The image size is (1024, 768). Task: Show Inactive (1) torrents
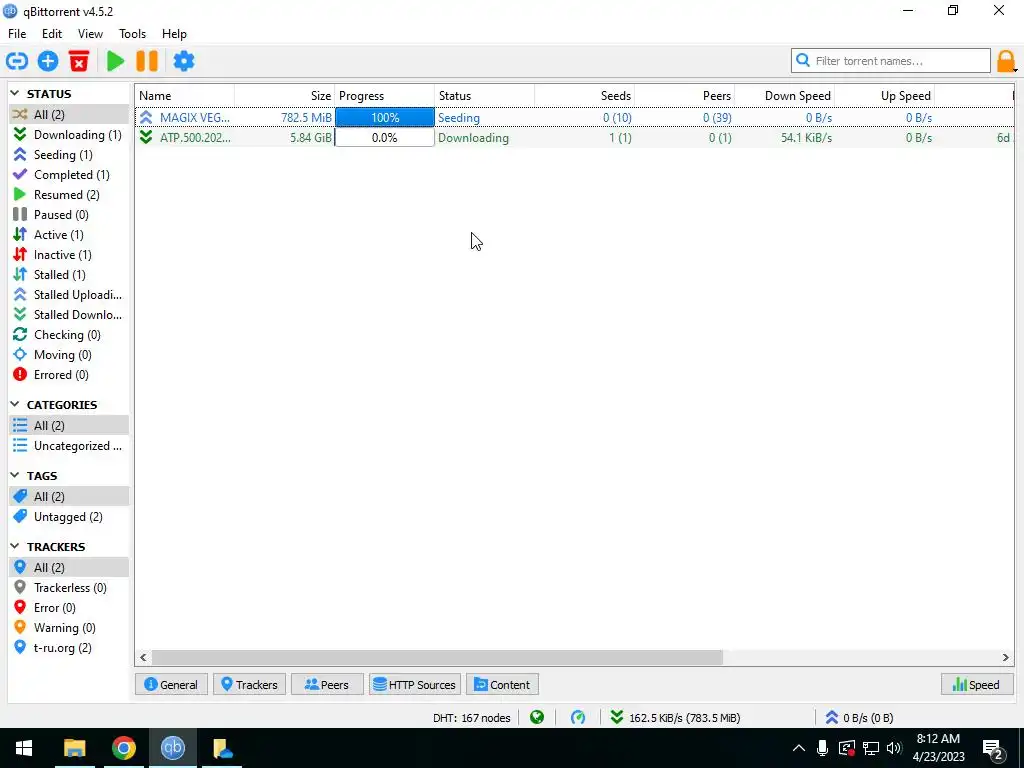click(69, 255)
